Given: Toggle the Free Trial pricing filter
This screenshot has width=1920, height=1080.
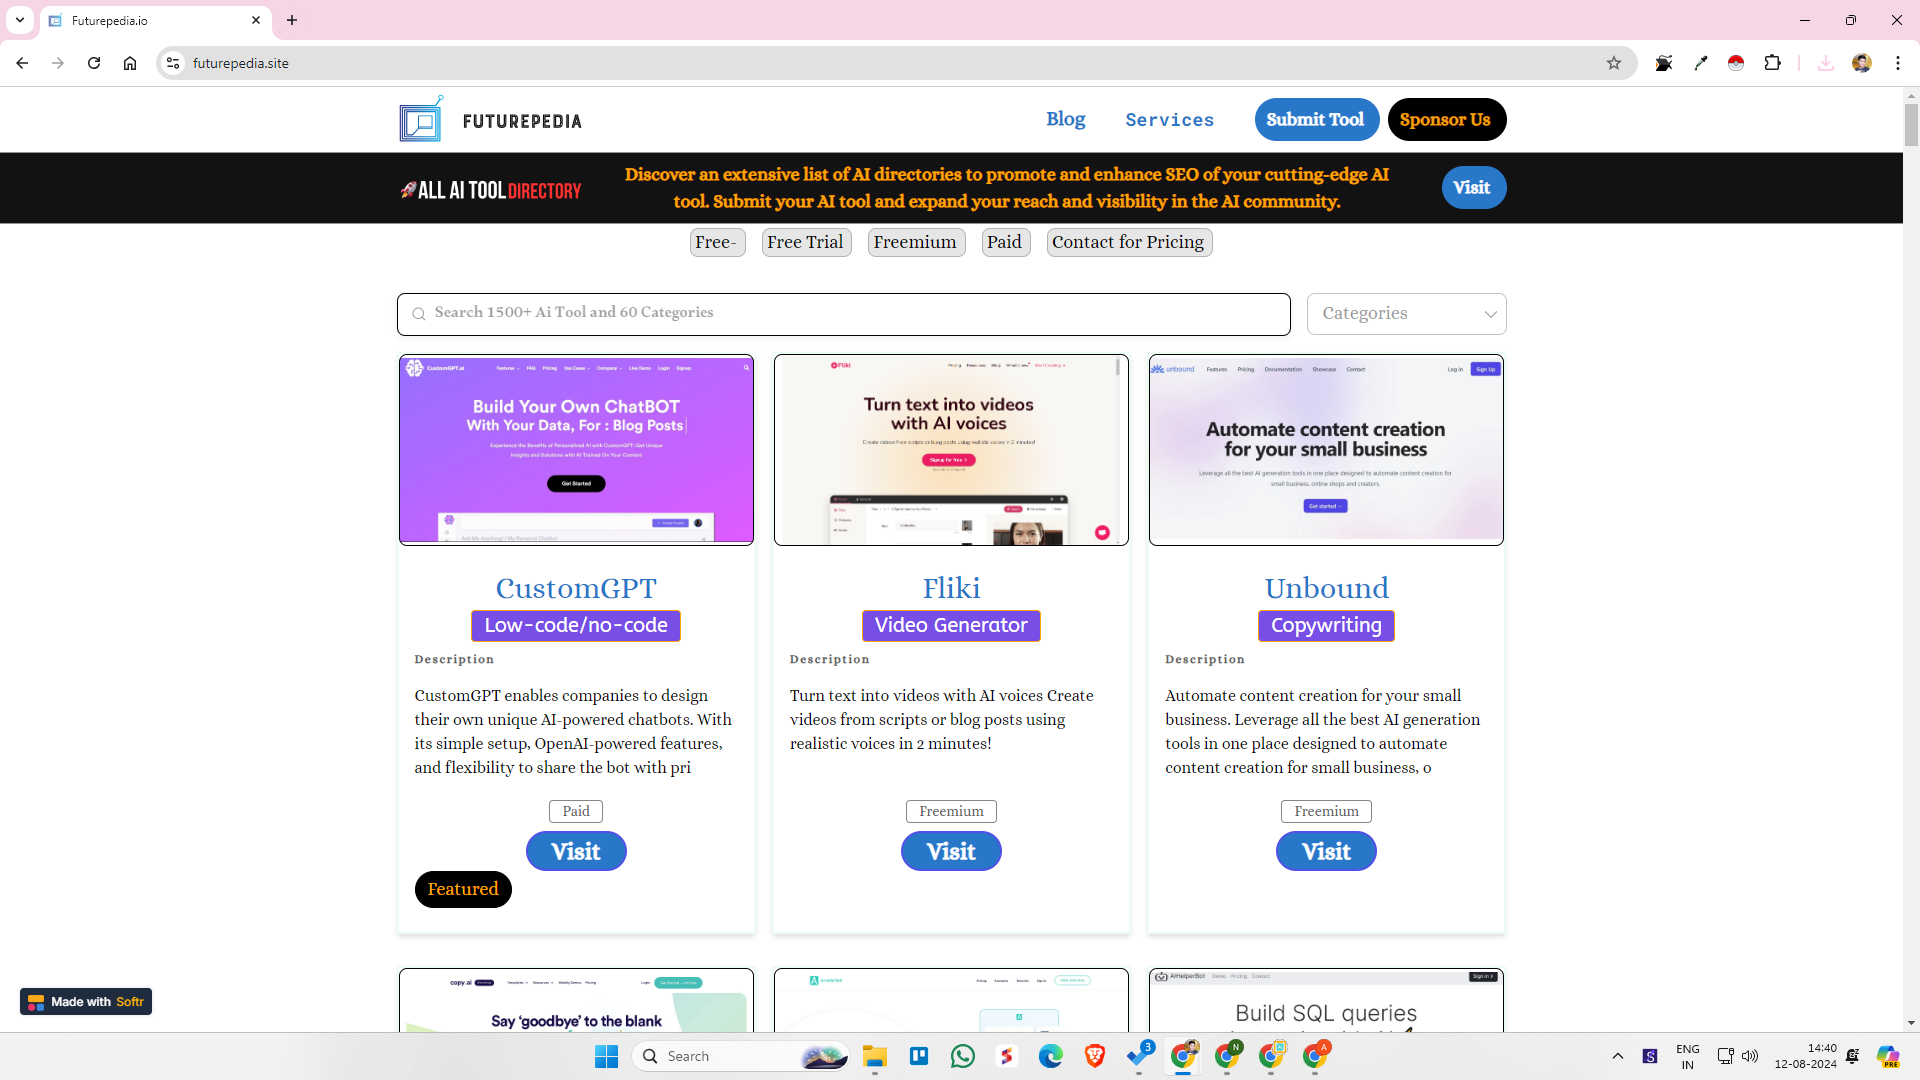Looking at the screenshot, I should tap(805, 242).
